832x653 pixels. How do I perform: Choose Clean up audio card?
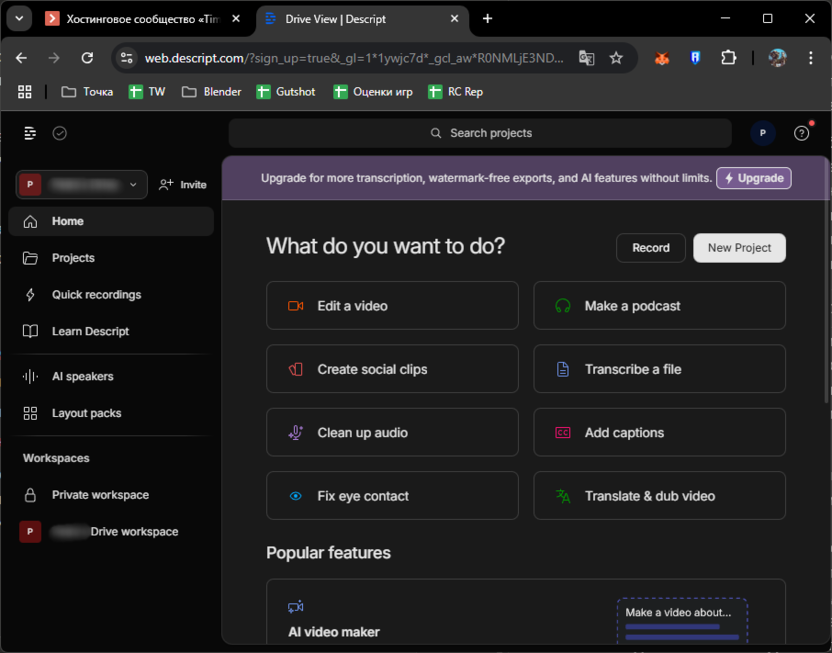coord(392,432)
